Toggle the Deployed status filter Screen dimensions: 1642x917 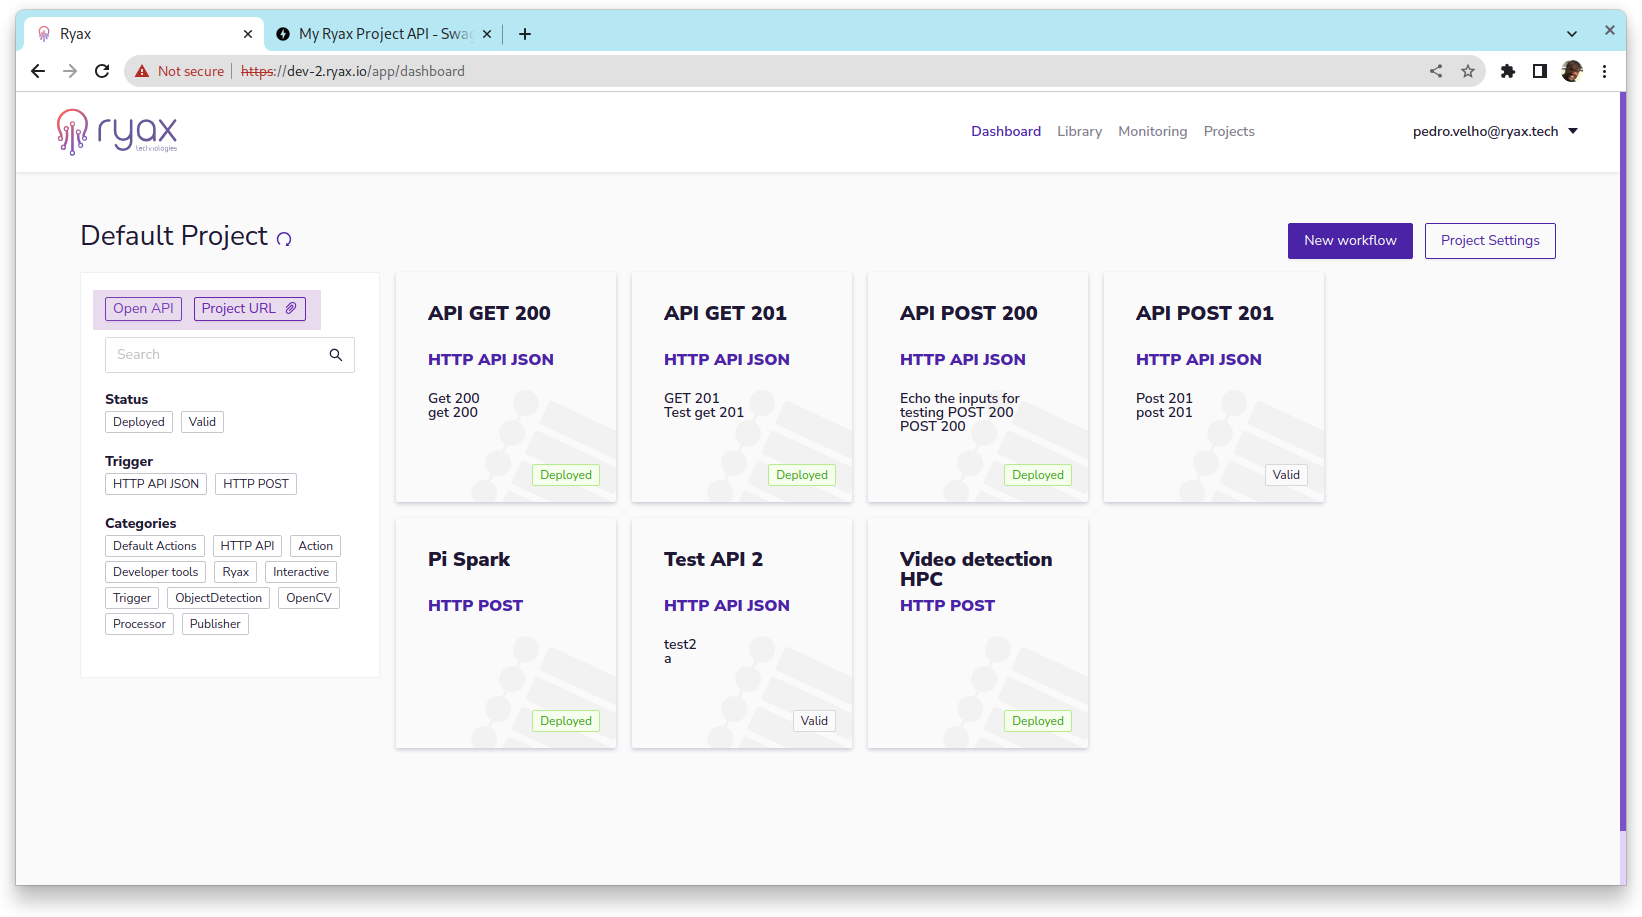click(139, 422)
